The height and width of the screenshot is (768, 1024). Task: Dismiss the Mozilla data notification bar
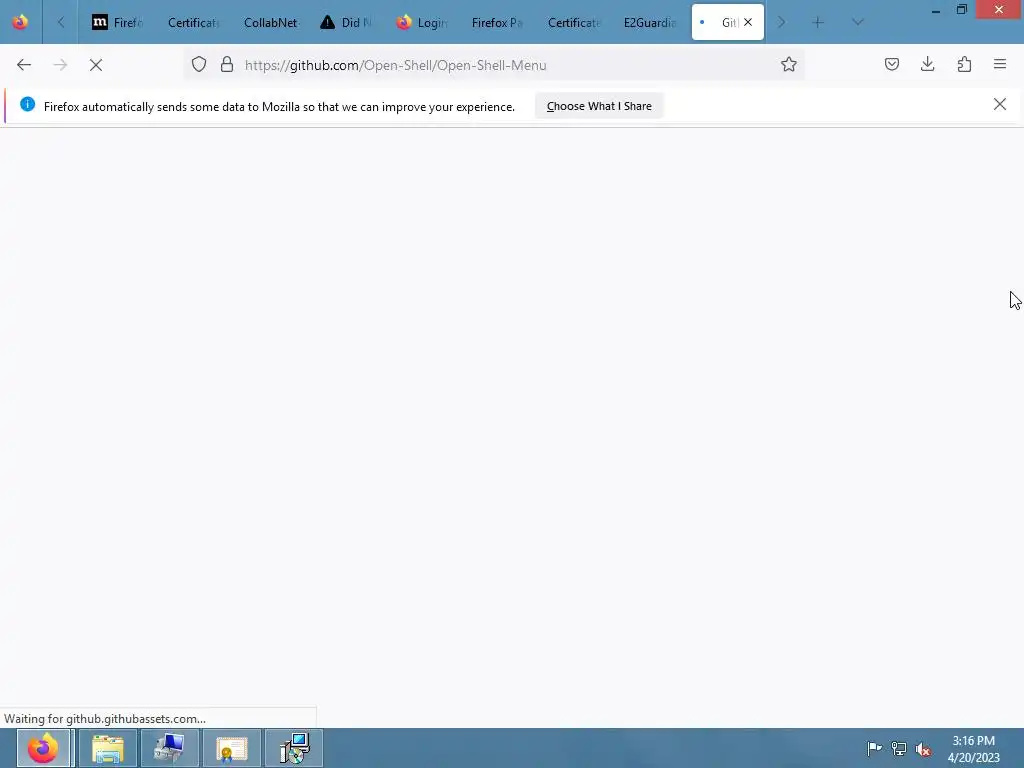pos(1000,104)
